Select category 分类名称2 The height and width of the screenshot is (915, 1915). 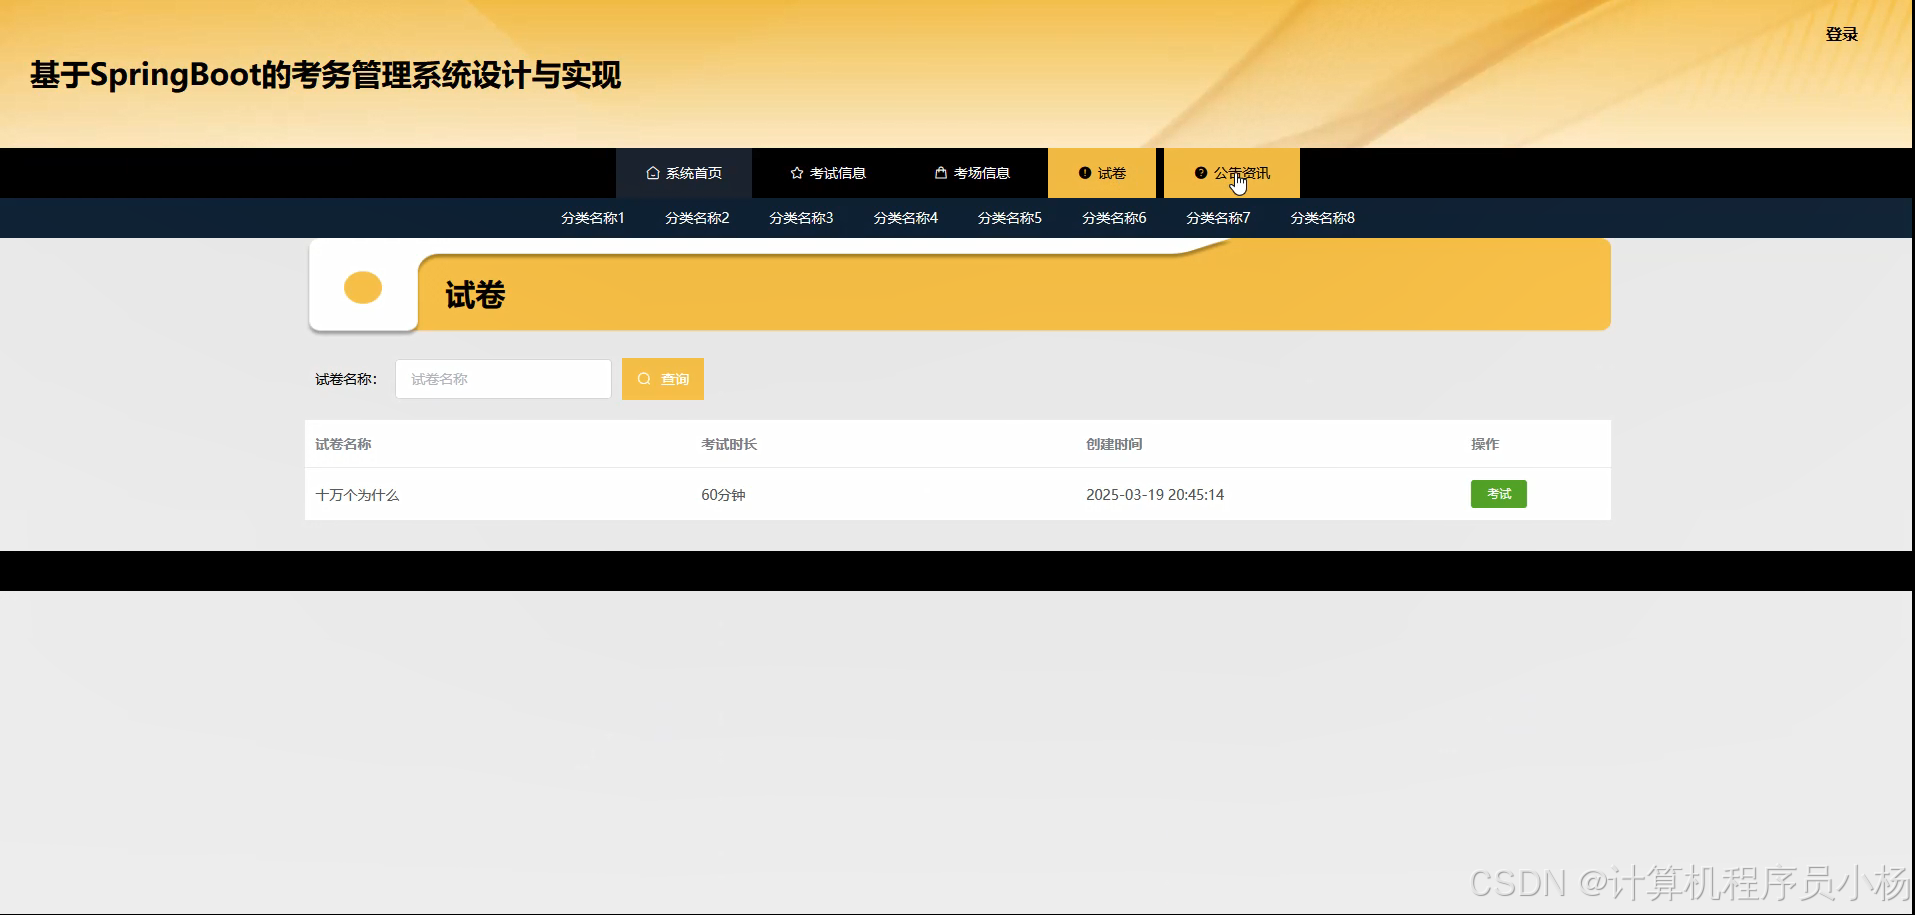(697, 218)
